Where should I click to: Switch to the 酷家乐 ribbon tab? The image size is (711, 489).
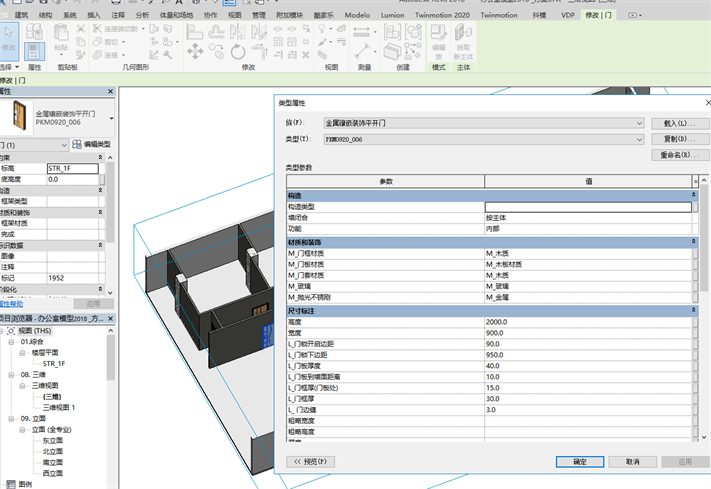[323, 15]
